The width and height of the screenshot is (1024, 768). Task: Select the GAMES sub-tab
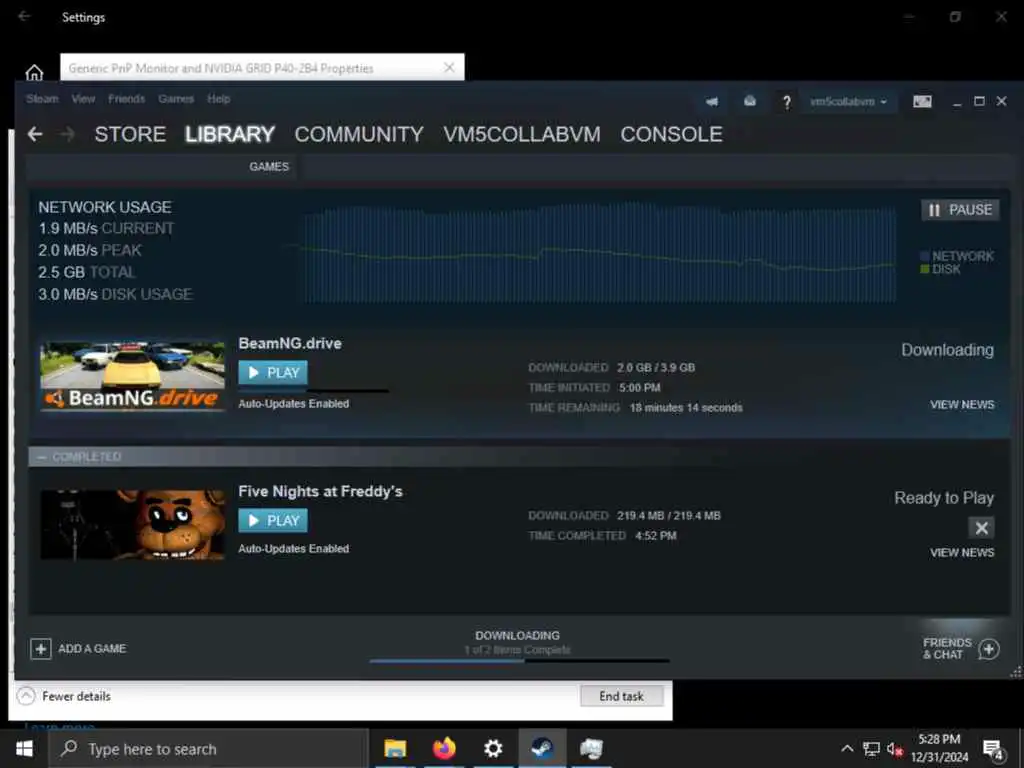point(268,167)
